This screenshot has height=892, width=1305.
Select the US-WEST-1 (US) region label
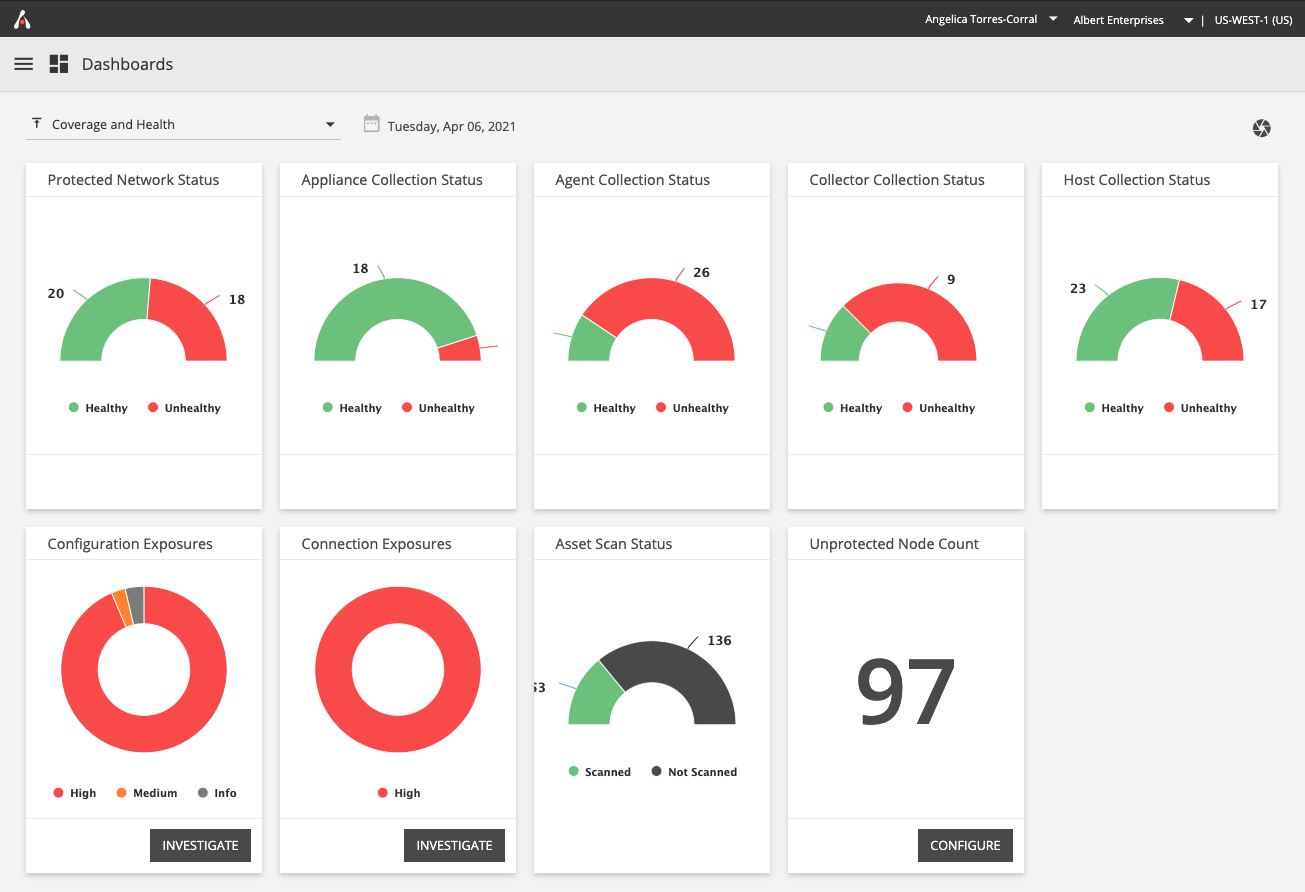point(1252,20)
